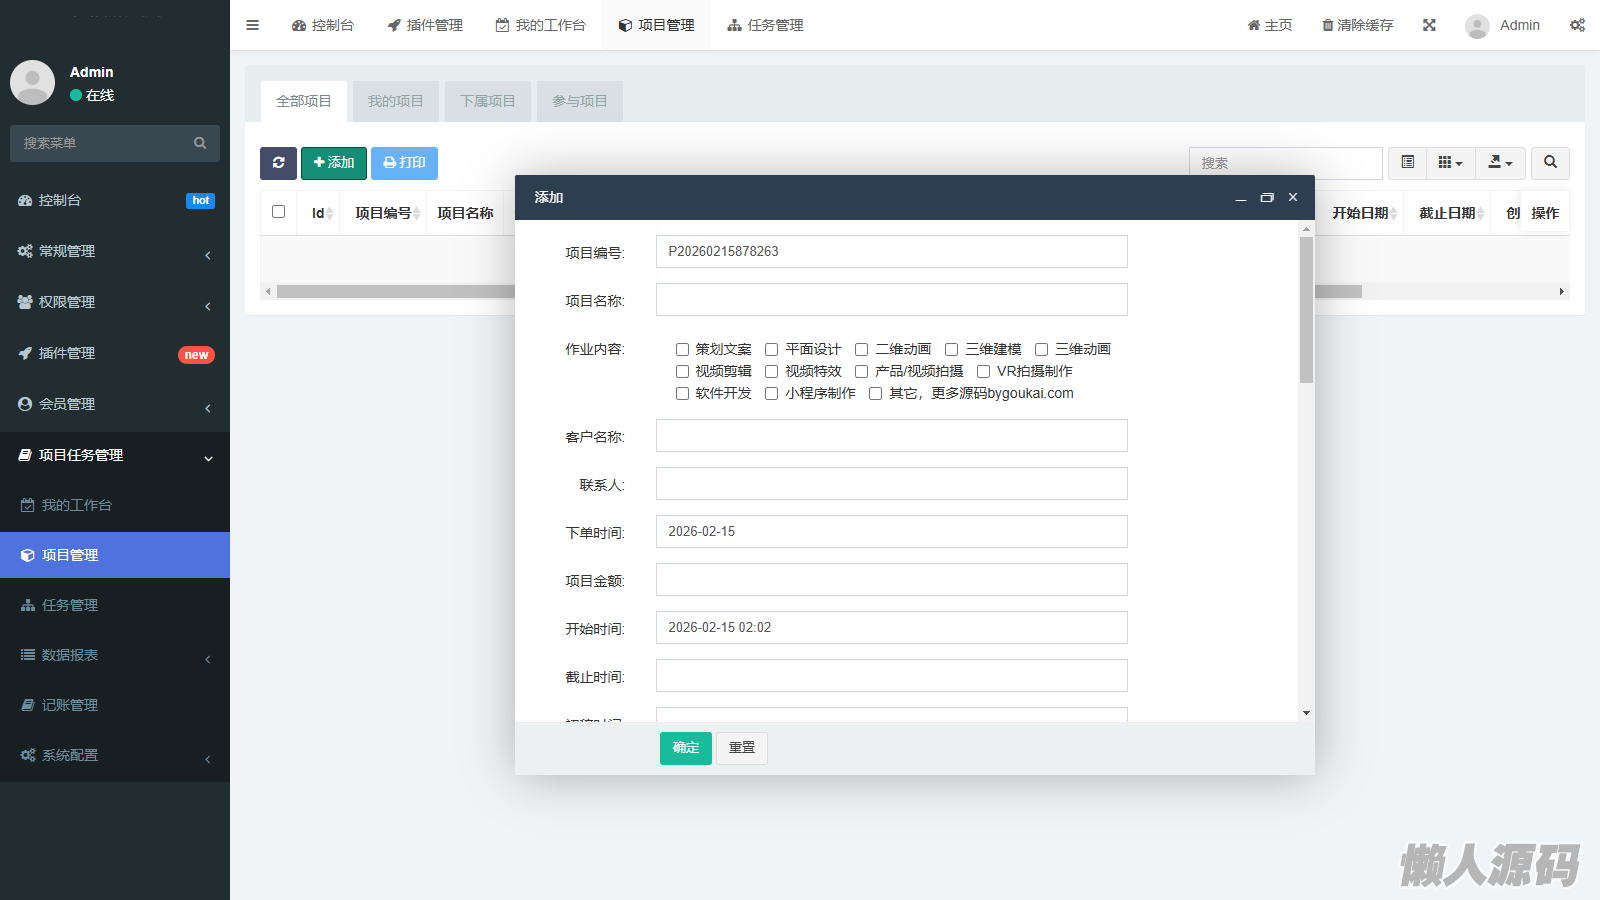
Task: Switch to the 我的项目 tab
Action: point(395,101)
